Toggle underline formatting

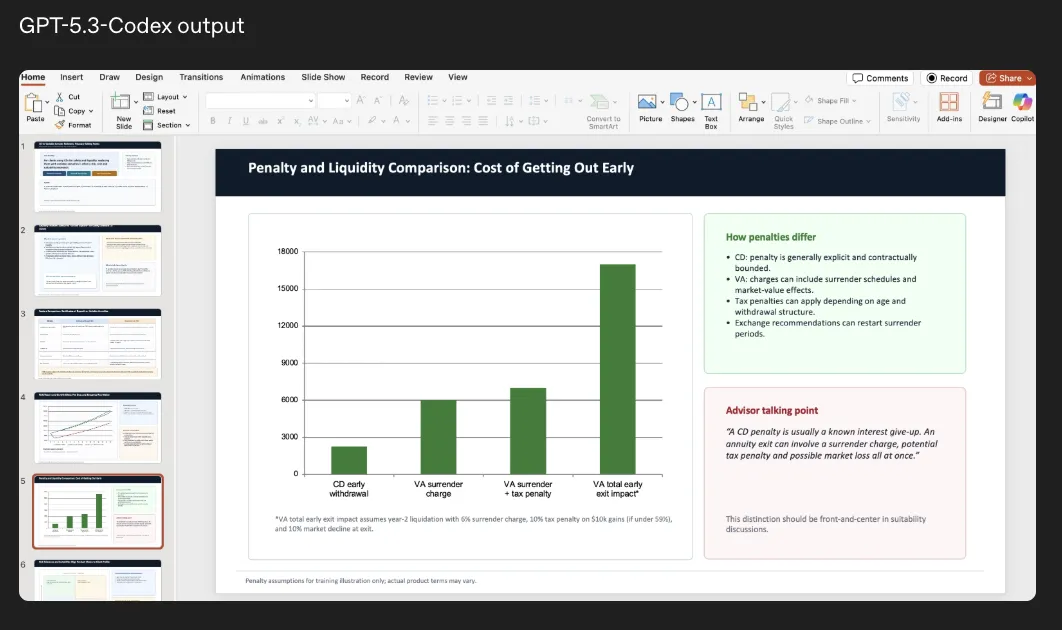(246, 121)
